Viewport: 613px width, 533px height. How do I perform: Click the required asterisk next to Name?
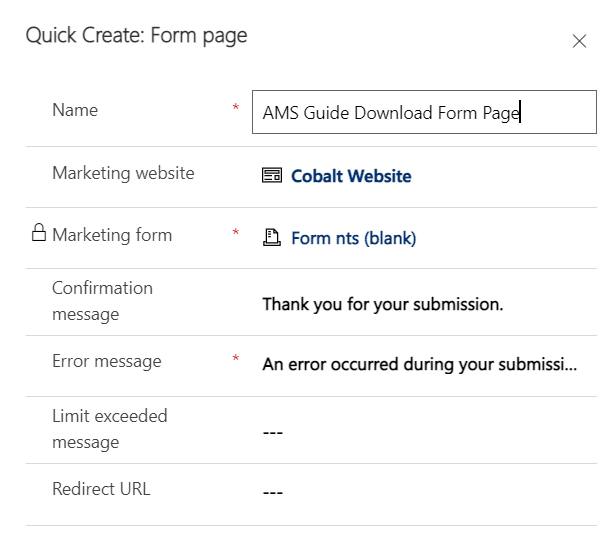(236, 108)
